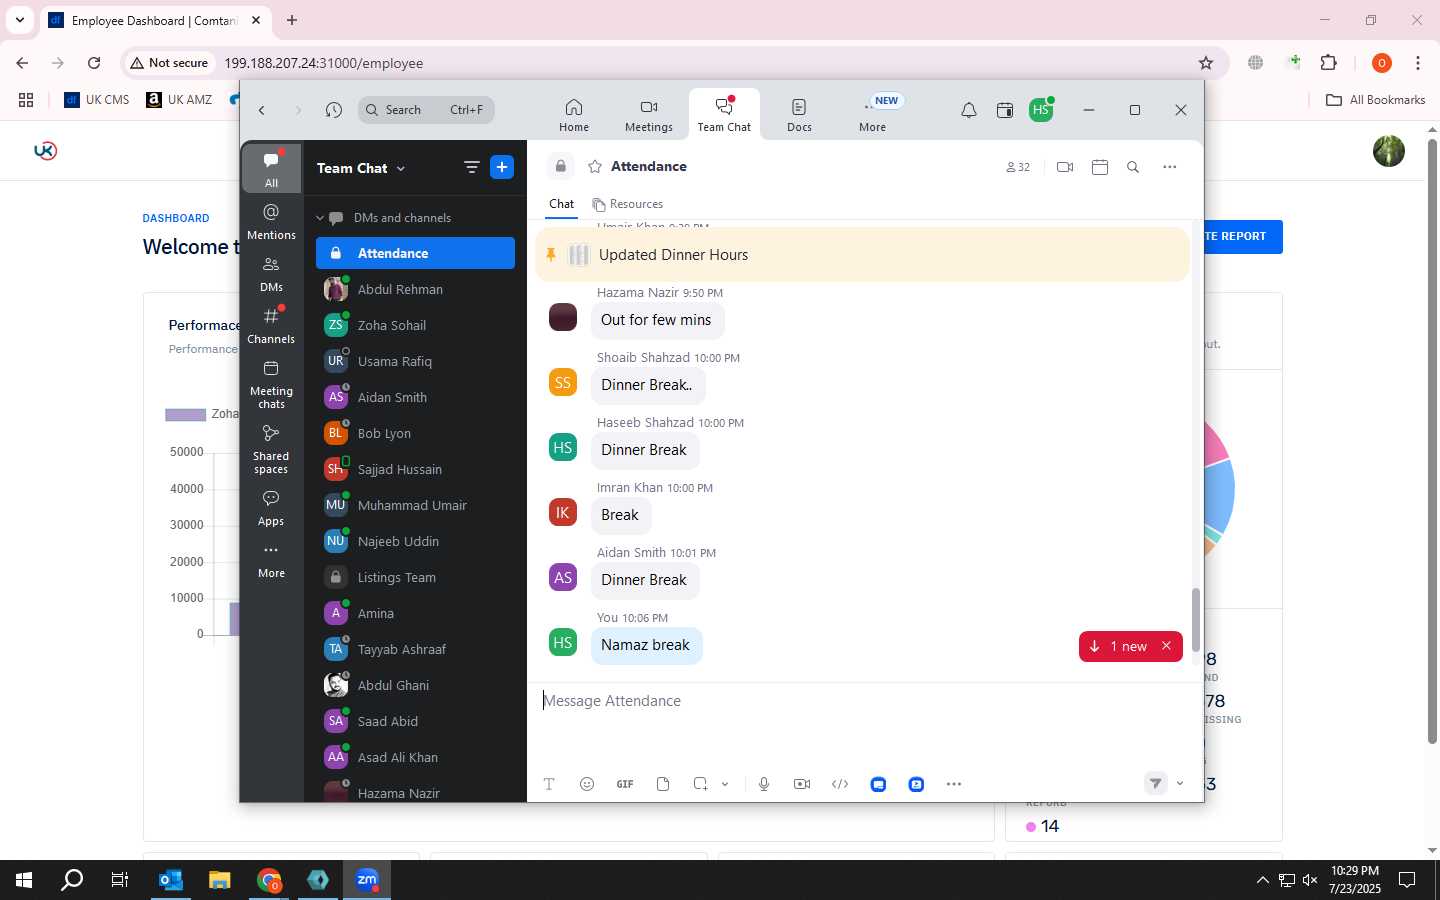Click More at the sidebar bottom
This screenshot has width=1440, height=900.
(x=271, y=560)
